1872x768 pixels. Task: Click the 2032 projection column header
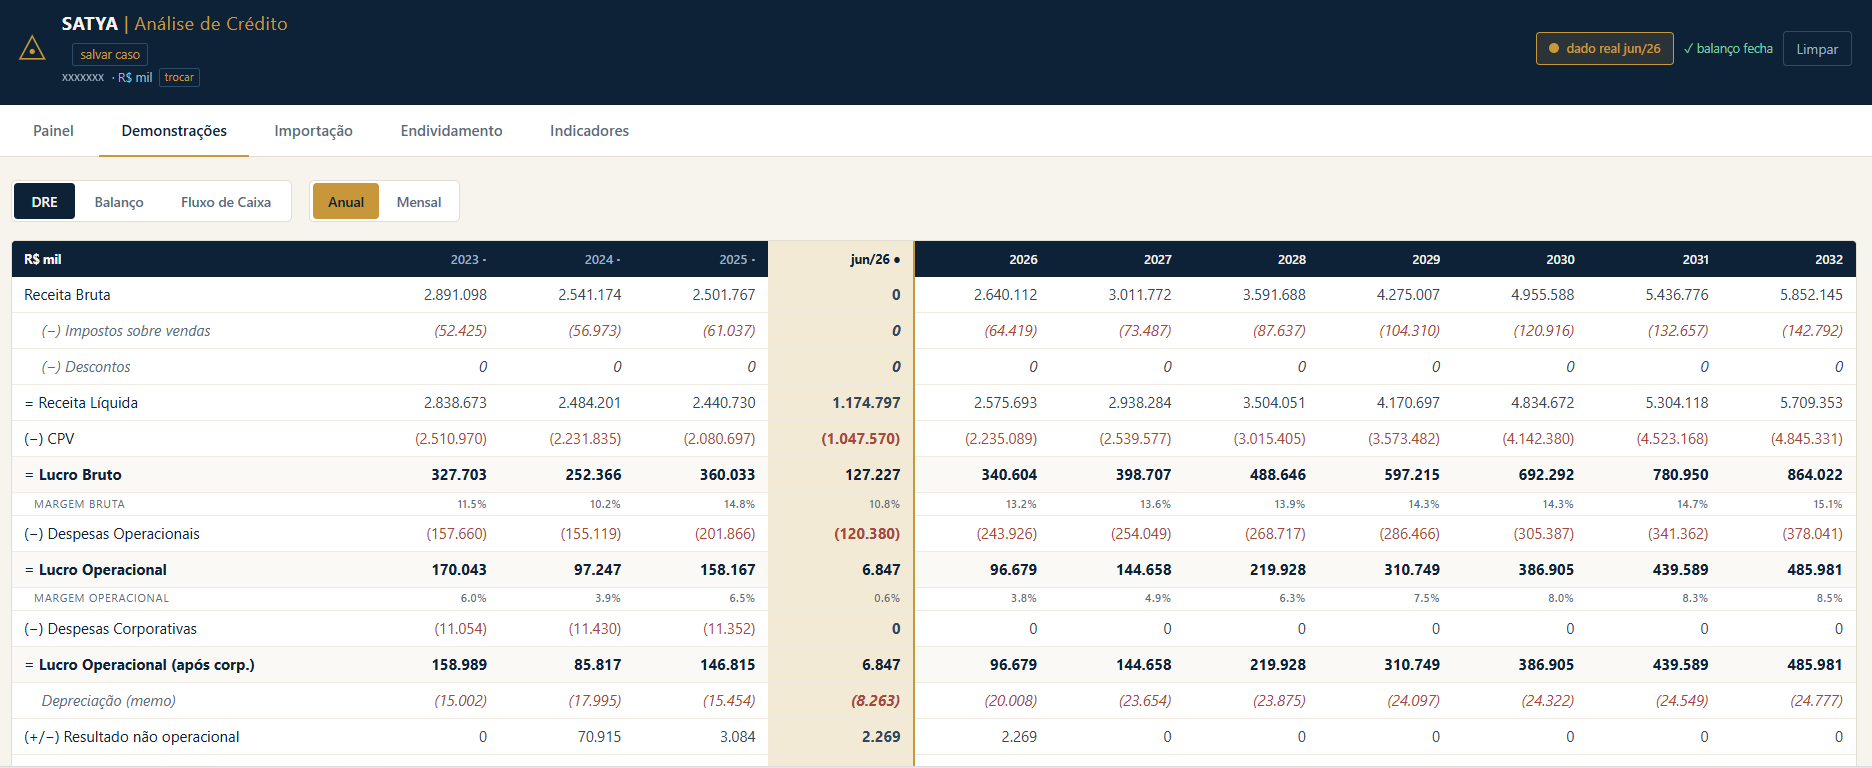[1829, 260]
